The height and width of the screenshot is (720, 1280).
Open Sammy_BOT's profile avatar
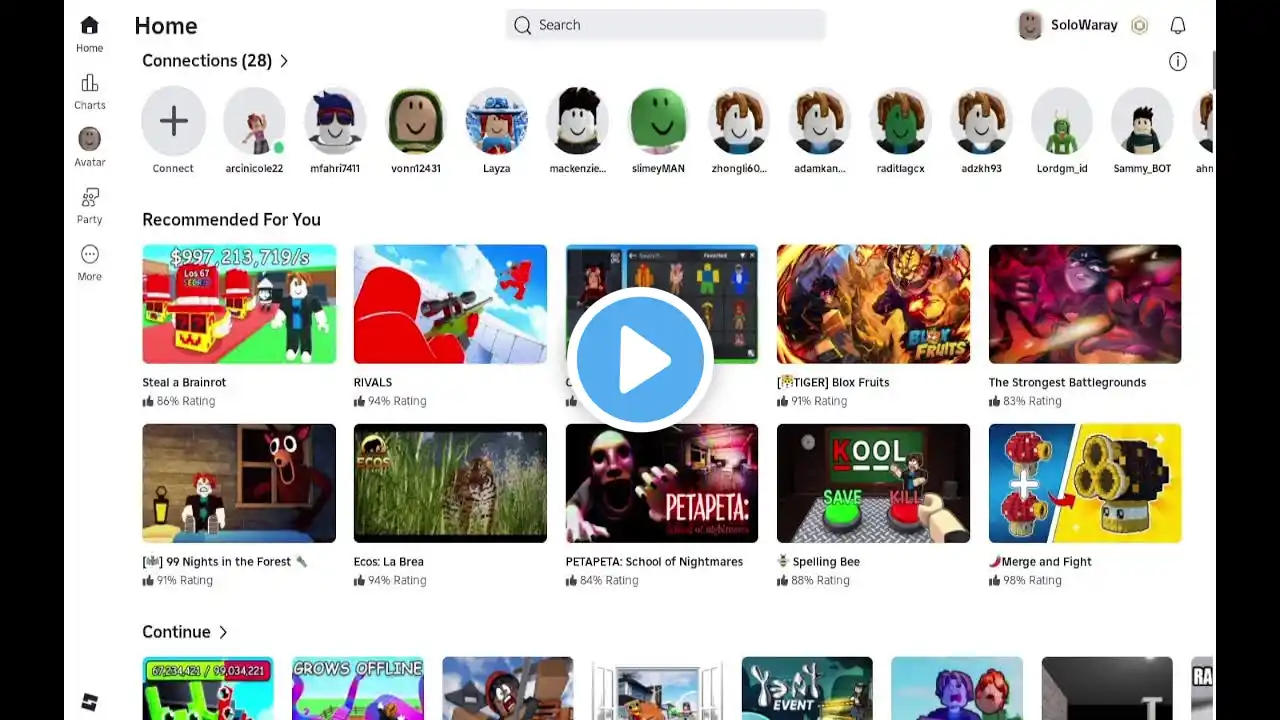coord(1143,121)
